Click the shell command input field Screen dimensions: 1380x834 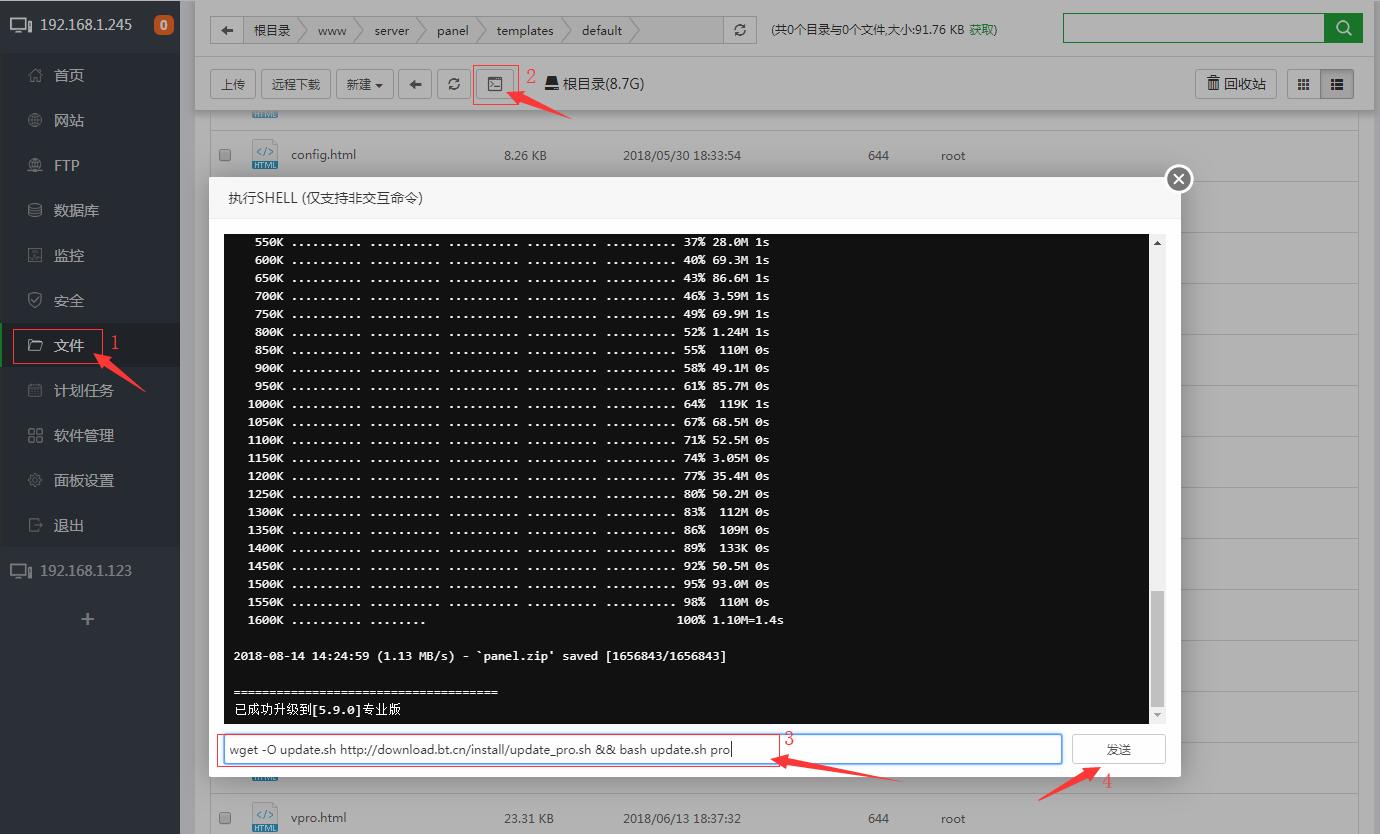(642, 749)
